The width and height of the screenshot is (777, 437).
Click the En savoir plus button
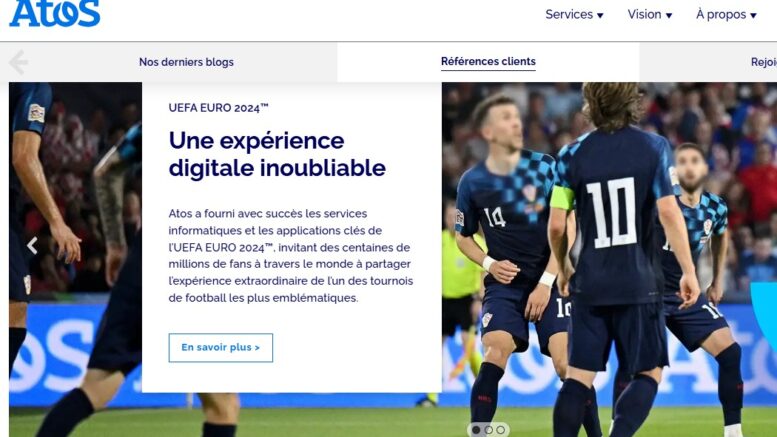(x=221, y=347)
